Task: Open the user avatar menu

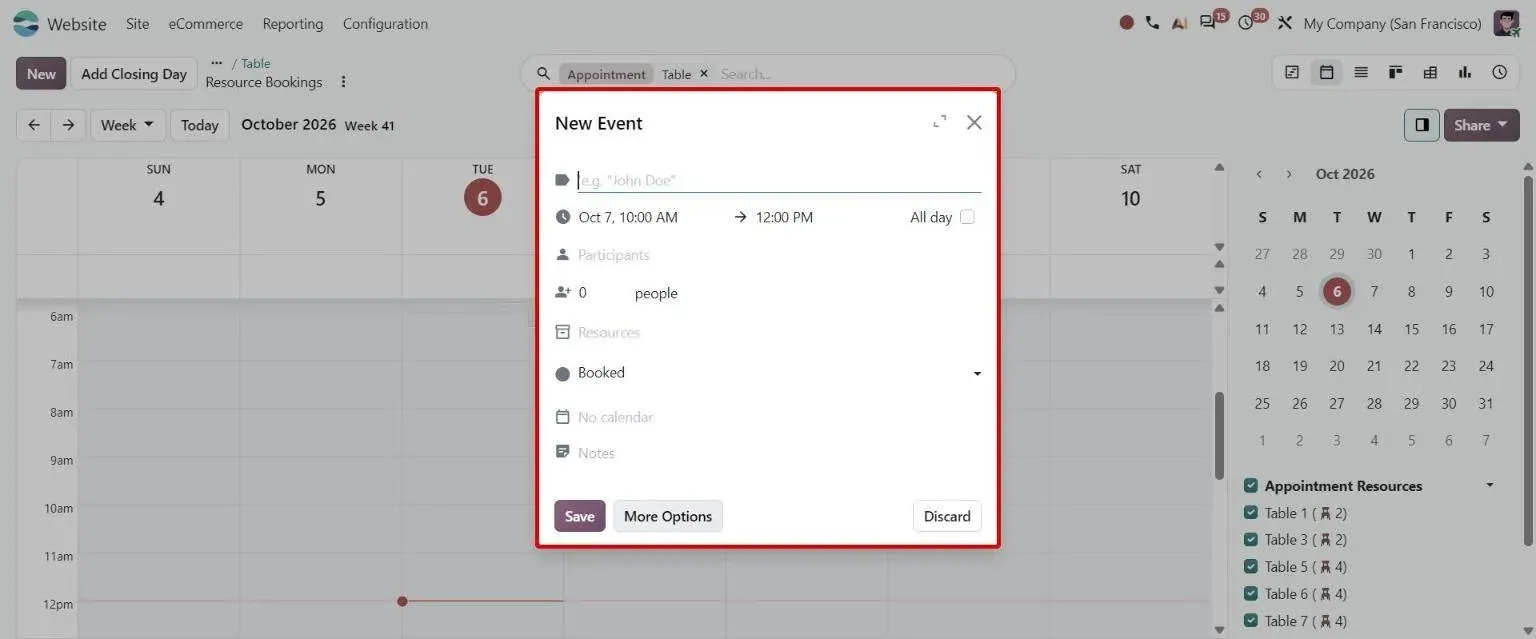Action: point(1507,23)
